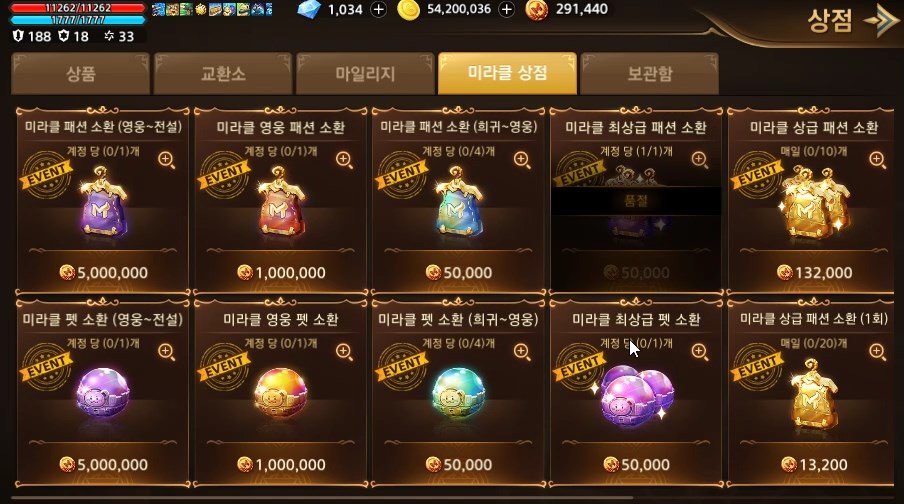Image resolution: width=904 pixels, height=504 pixels.
Task: Open magnifier on 미라클 최상급 펫 소환
Action: click(700, 351)
